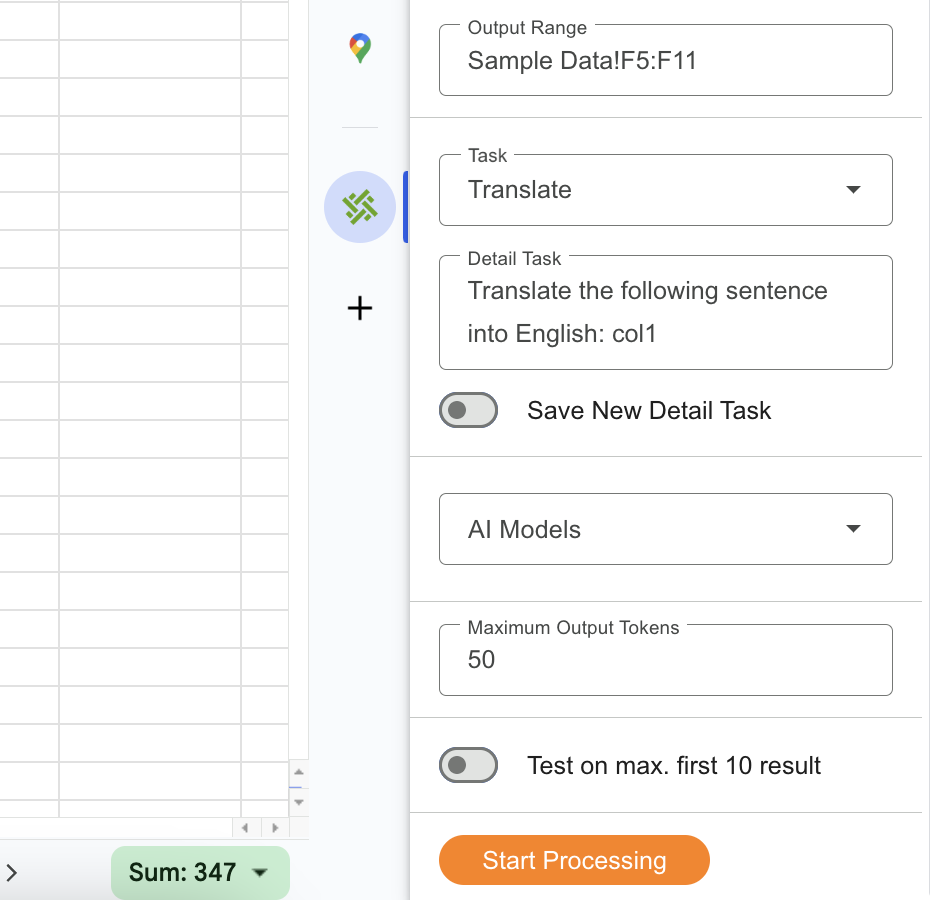Select an empty cell in the spreadsheet grid
This screenshot has height=900, width=930.
150,400
